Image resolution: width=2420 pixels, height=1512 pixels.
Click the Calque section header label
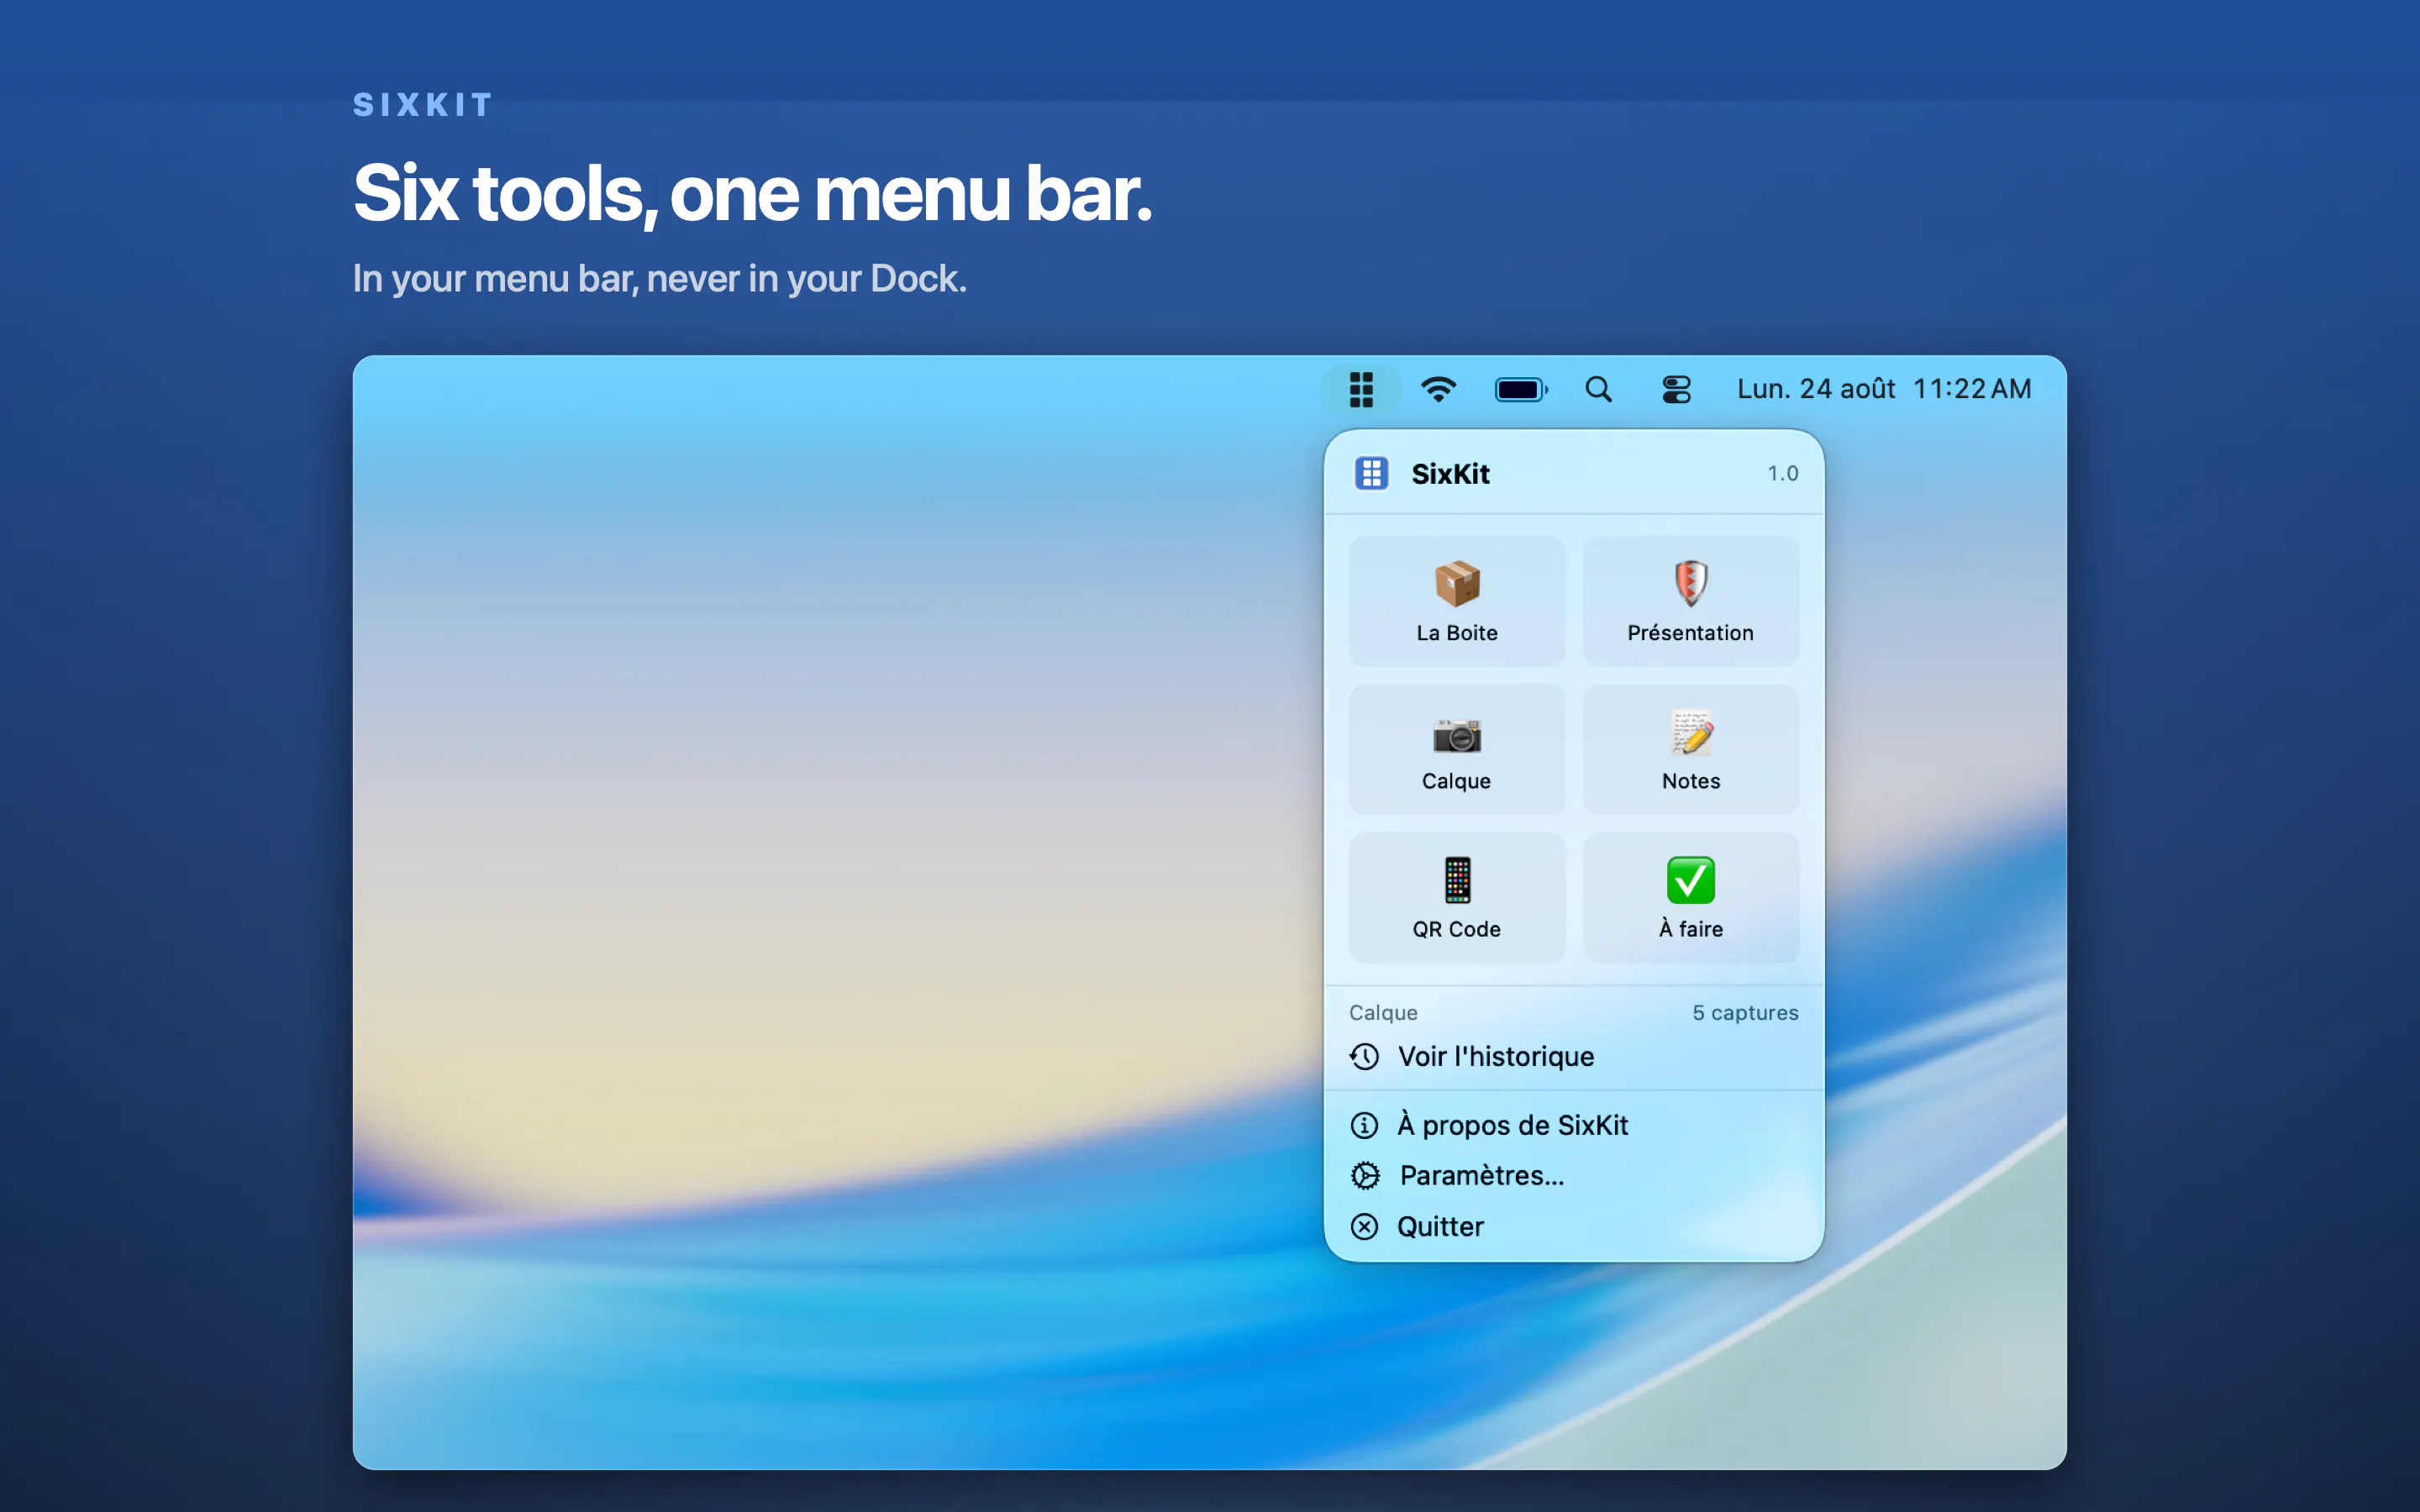(x=1383, y=1012)
